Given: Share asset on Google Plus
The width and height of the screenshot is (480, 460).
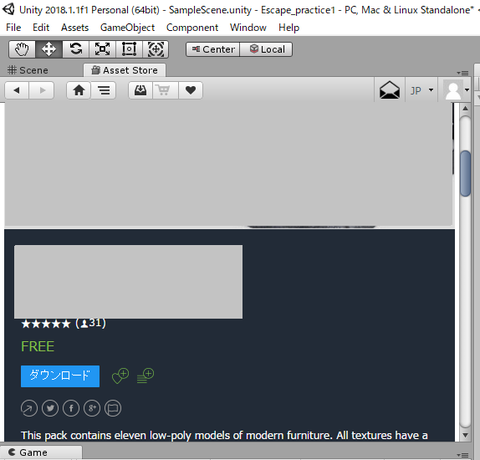Looking at the screenshot, I should click(x=92, y=408).
